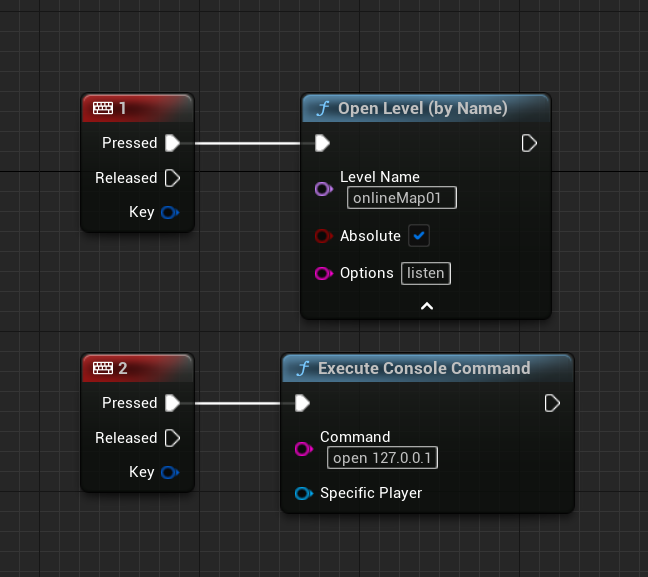Screen dimensions: 648x577
Task: Click the Level Name field onlineMap01
Action: (401, 198)
